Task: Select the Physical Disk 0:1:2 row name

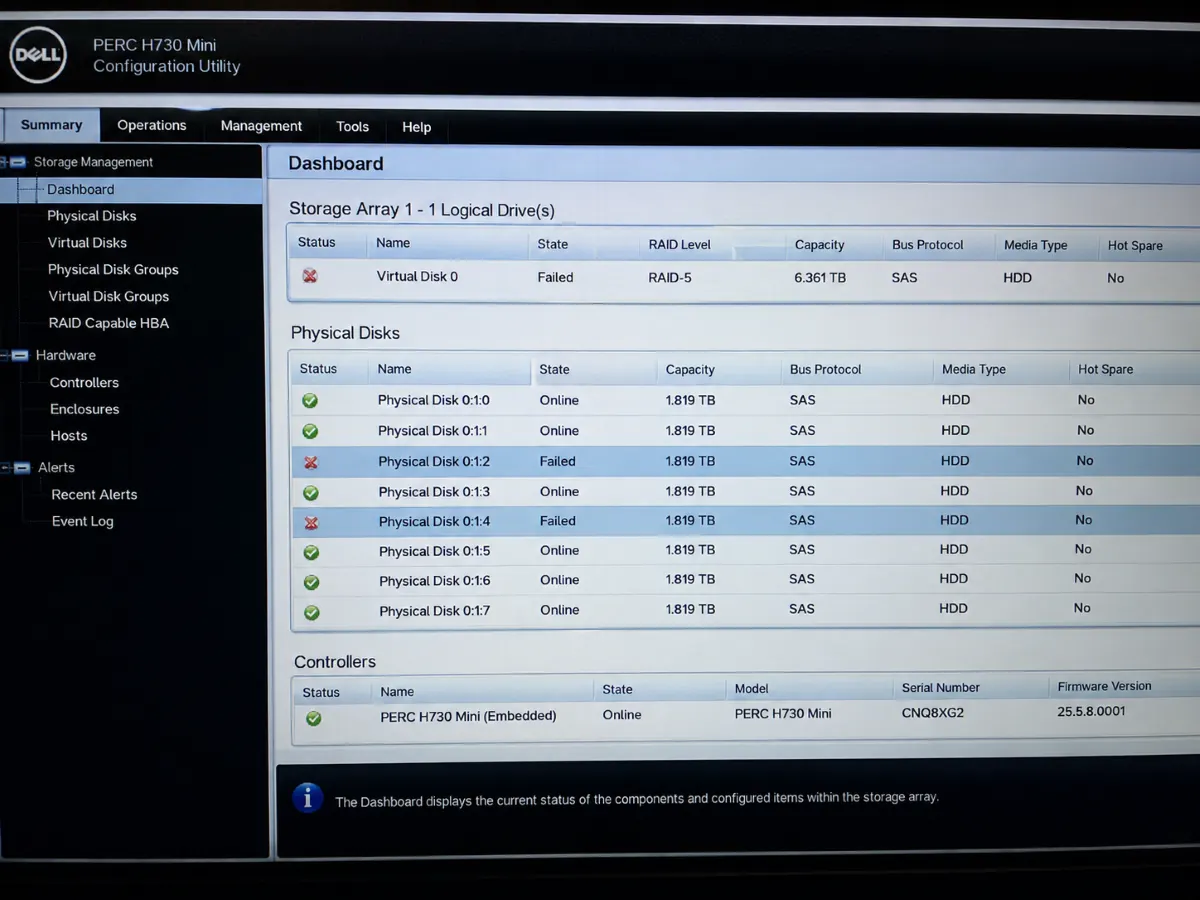Action: 435,462
